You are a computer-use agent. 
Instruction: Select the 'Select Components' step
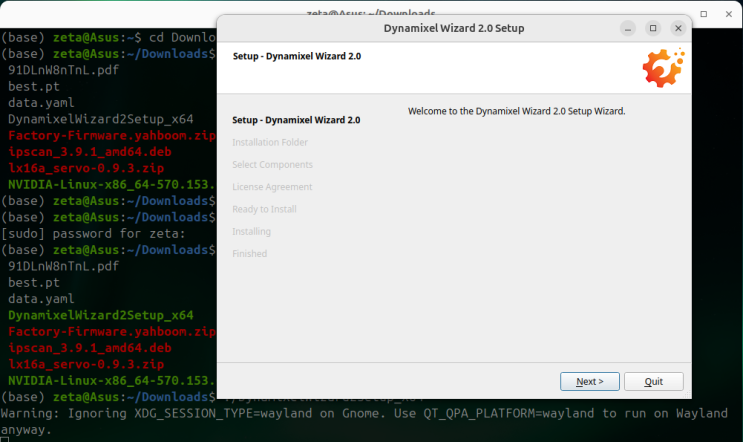tap(272, 164)
